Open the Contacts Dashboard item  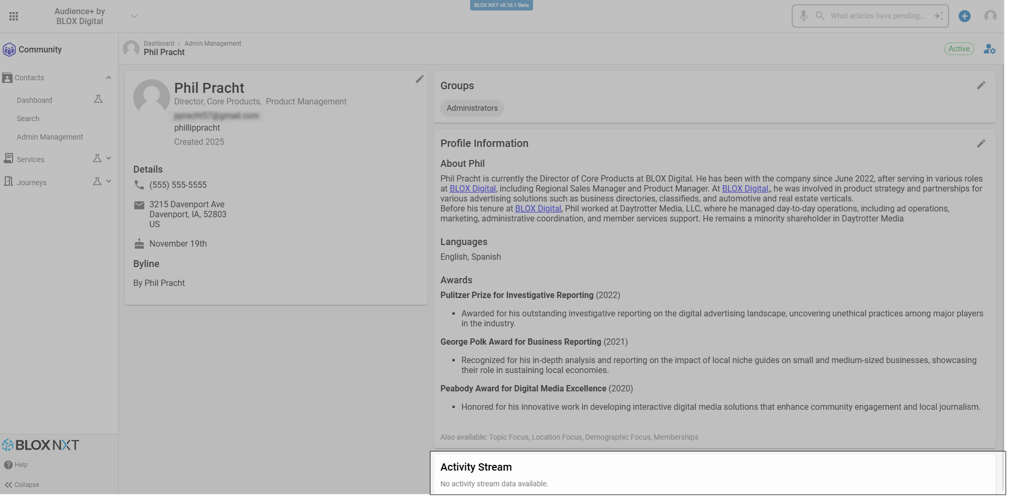[x=34, y=100]
